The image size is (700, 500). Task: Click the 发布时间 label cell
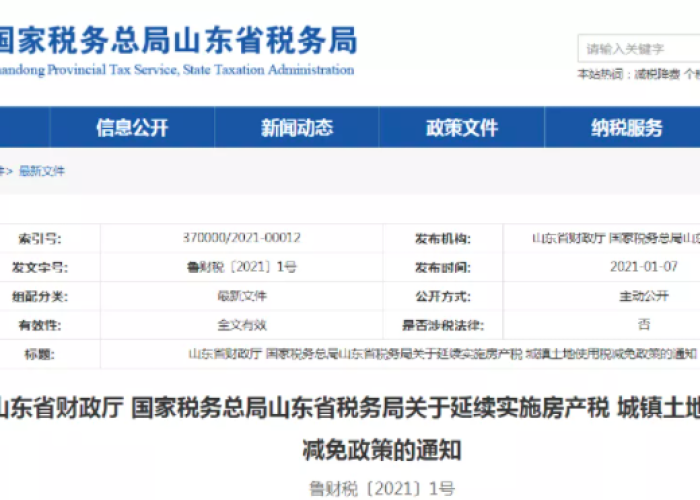[442, 267]
